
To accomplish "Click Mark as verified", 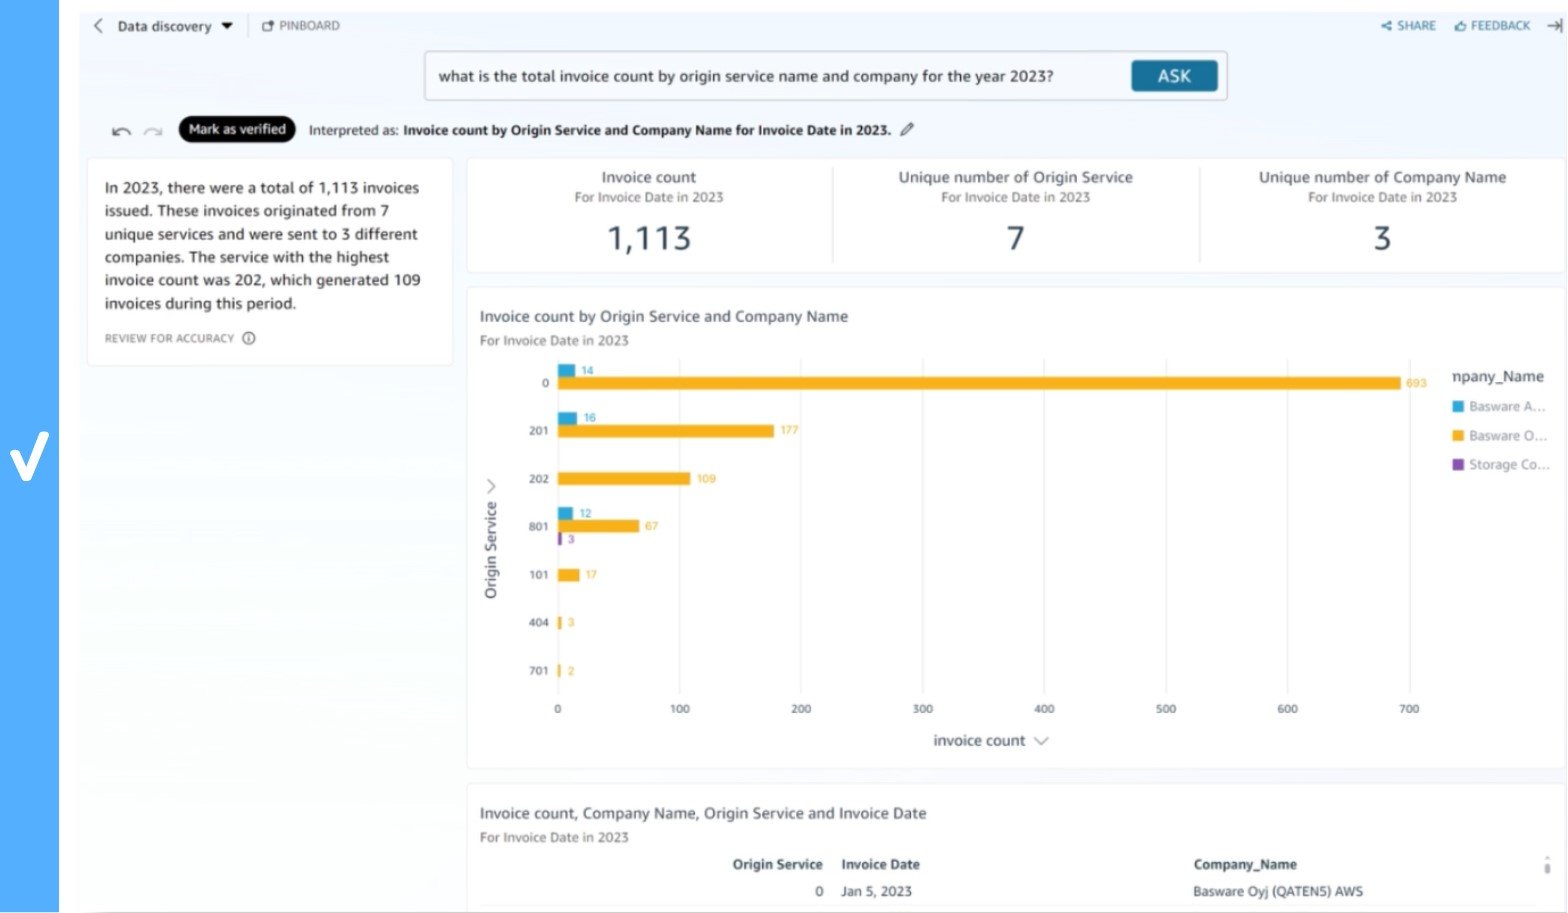I will (x=237, y=129).
